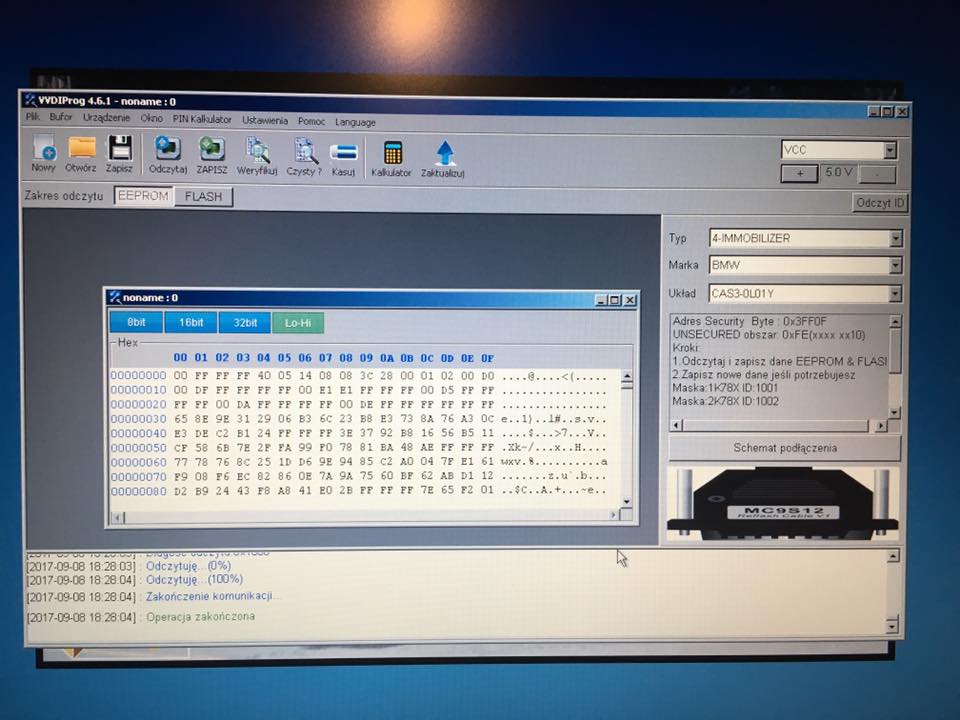
Task: Click the hex editor horizontal scrollbar right arrow
Action: [614, 515]
